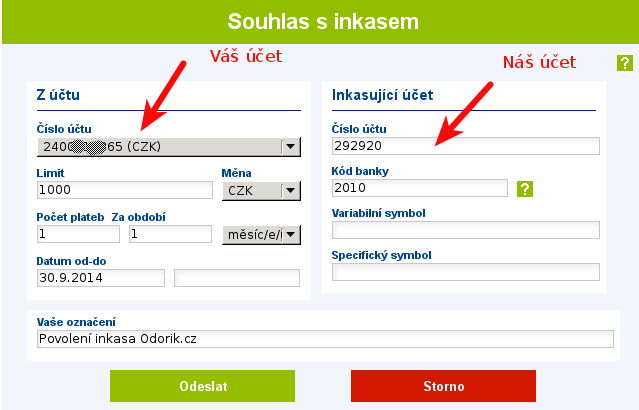Image resolution: width=639 pixels, height=410 pixels.
Task: Submit the form with Odeslat
Action: [x=203, y=386]
